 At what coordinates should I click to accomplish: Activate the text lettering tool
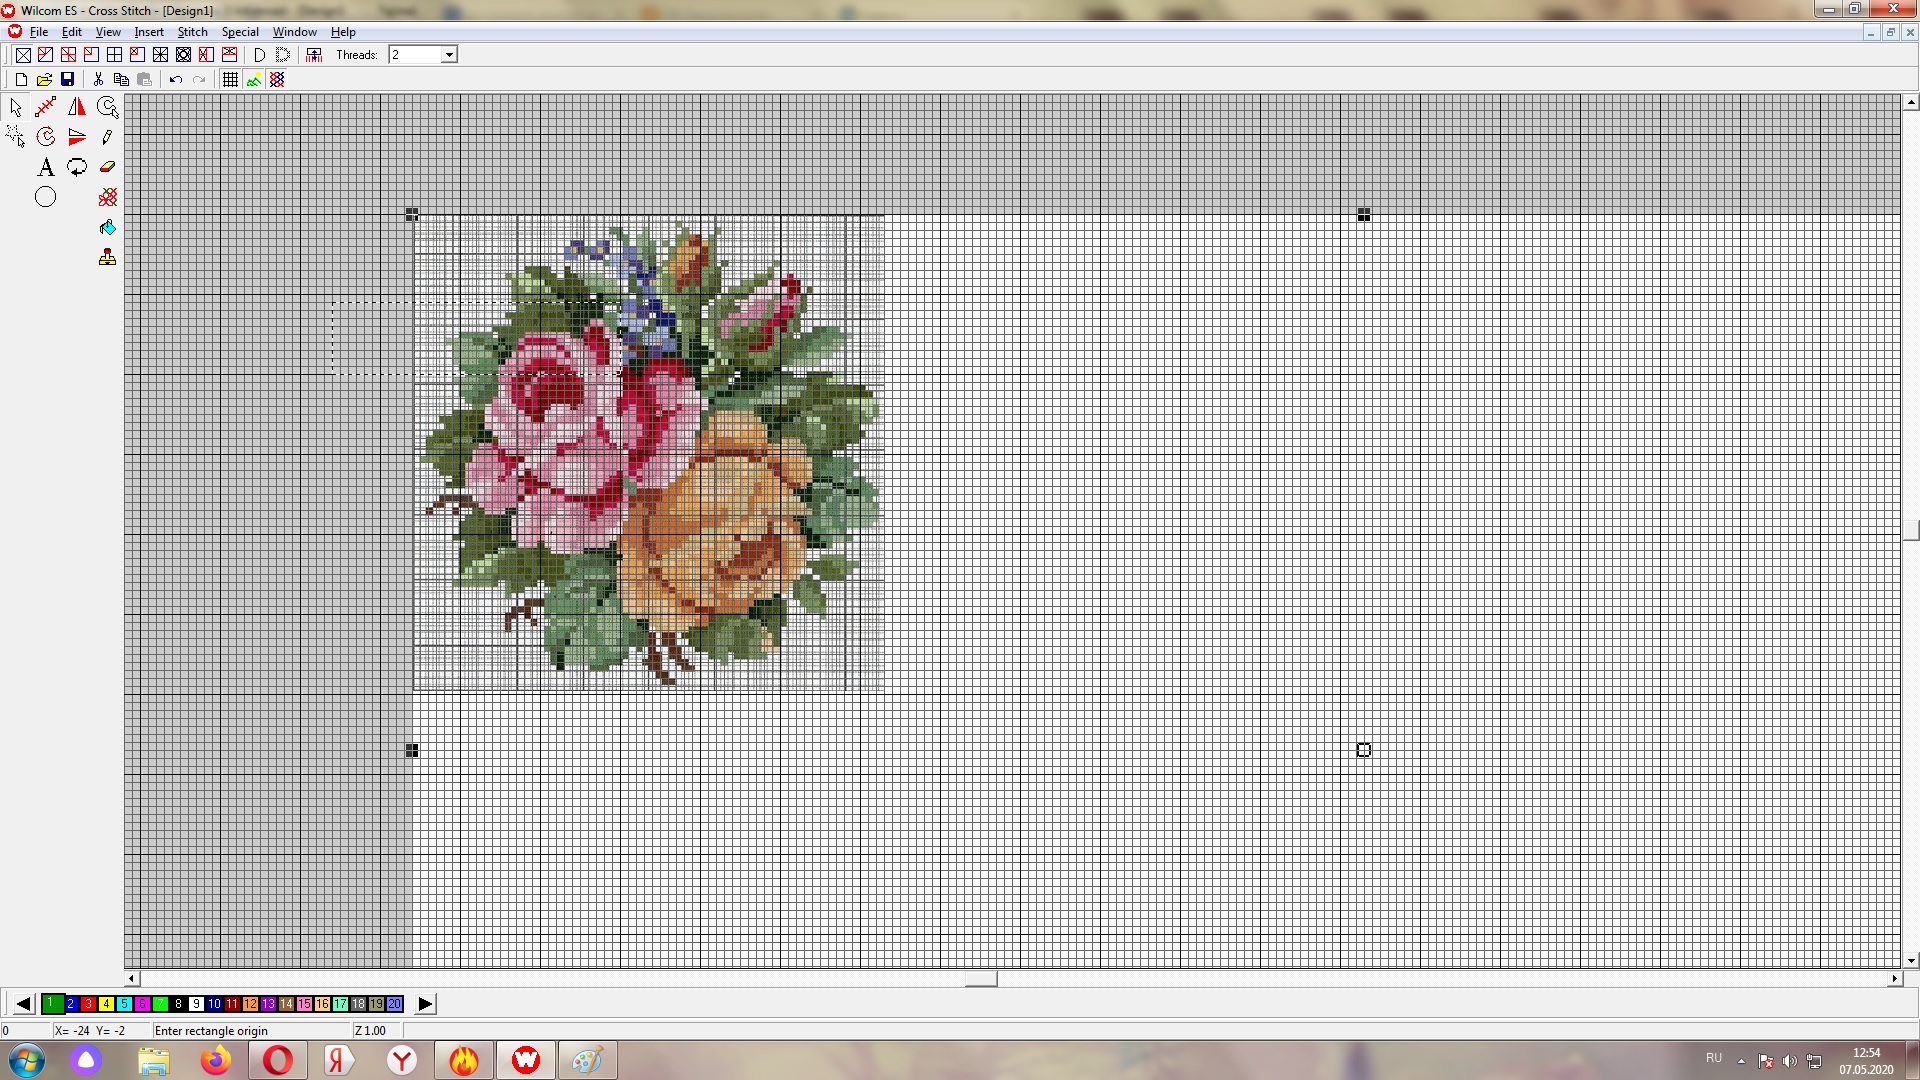(46, 167)
